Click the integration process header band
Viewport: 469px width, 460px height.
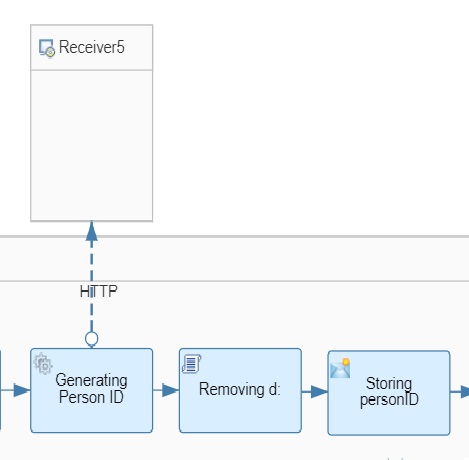click(234, 259)
